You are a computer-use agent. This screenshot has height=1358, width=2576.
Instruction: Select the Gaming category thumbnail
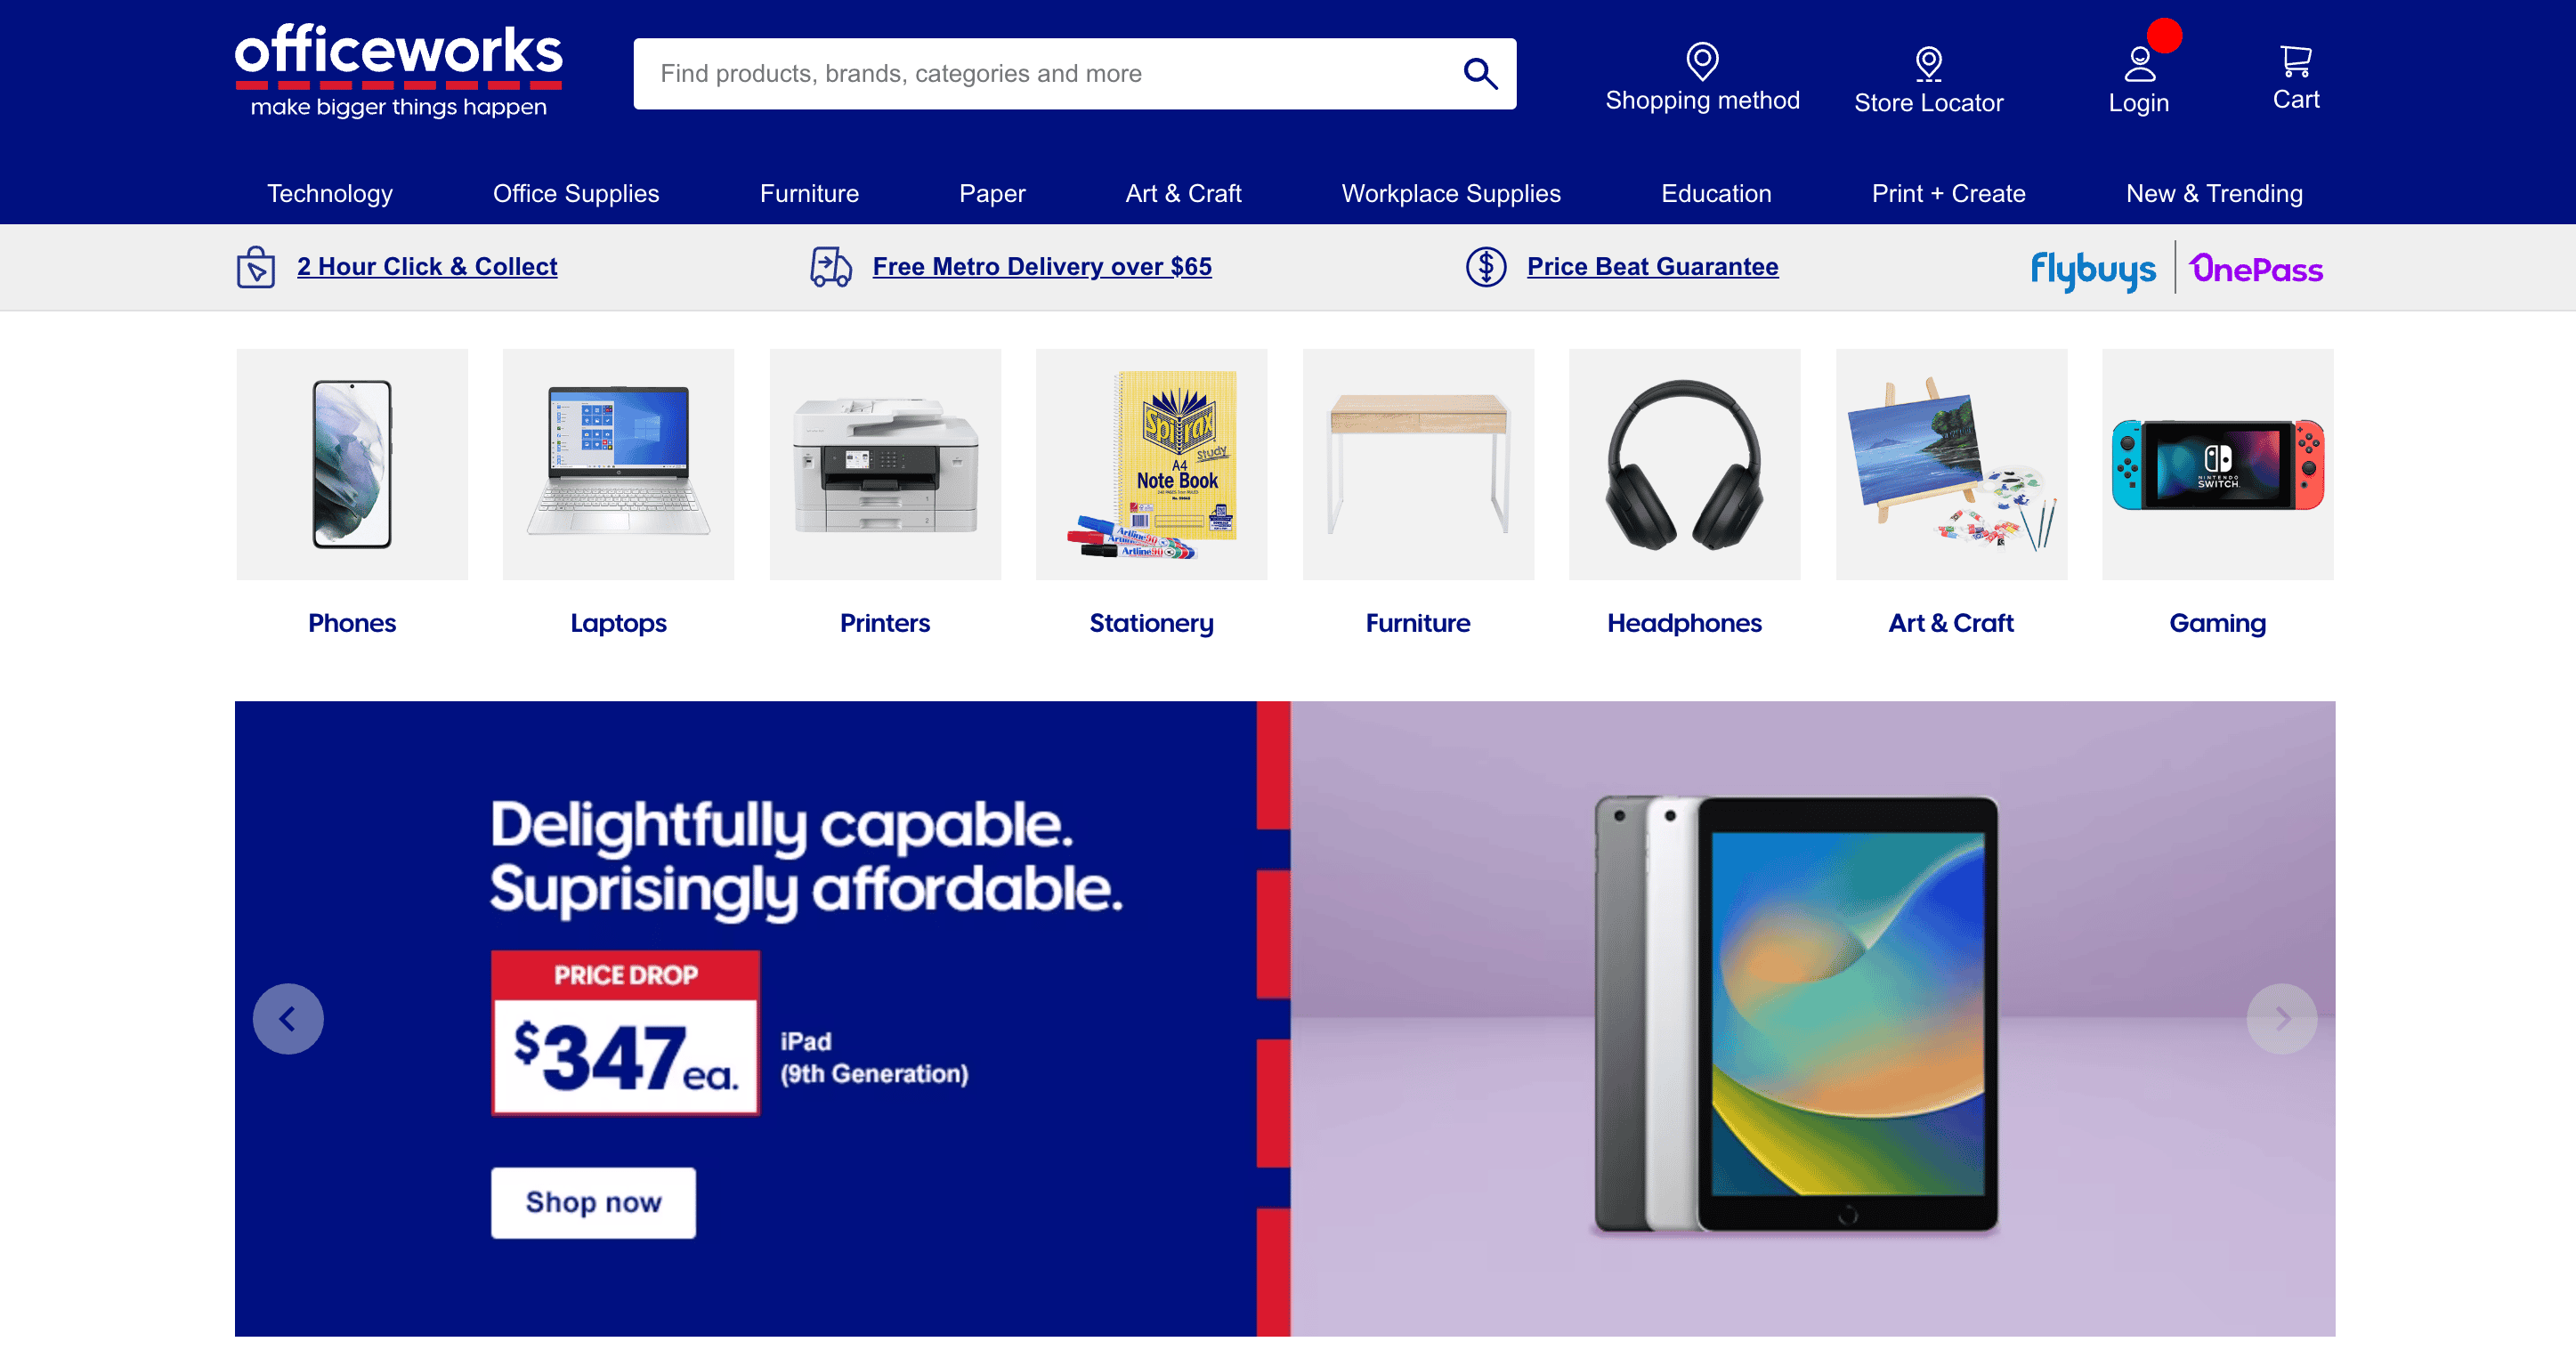2217,464
